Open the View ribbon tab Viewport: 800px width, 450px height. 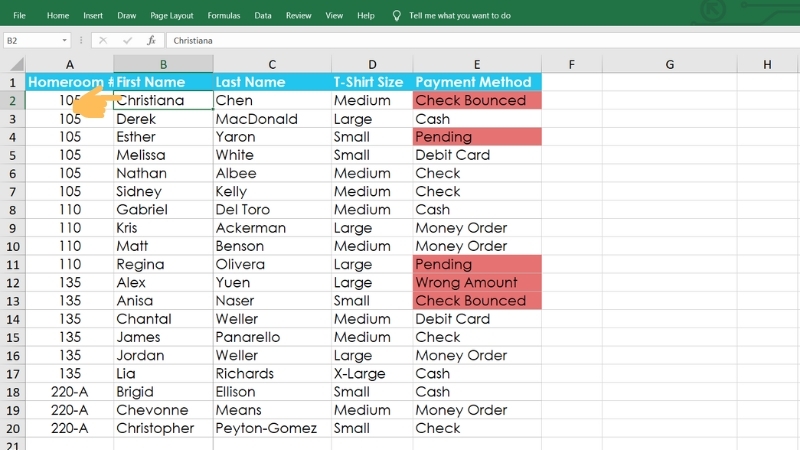coord(334,15)
